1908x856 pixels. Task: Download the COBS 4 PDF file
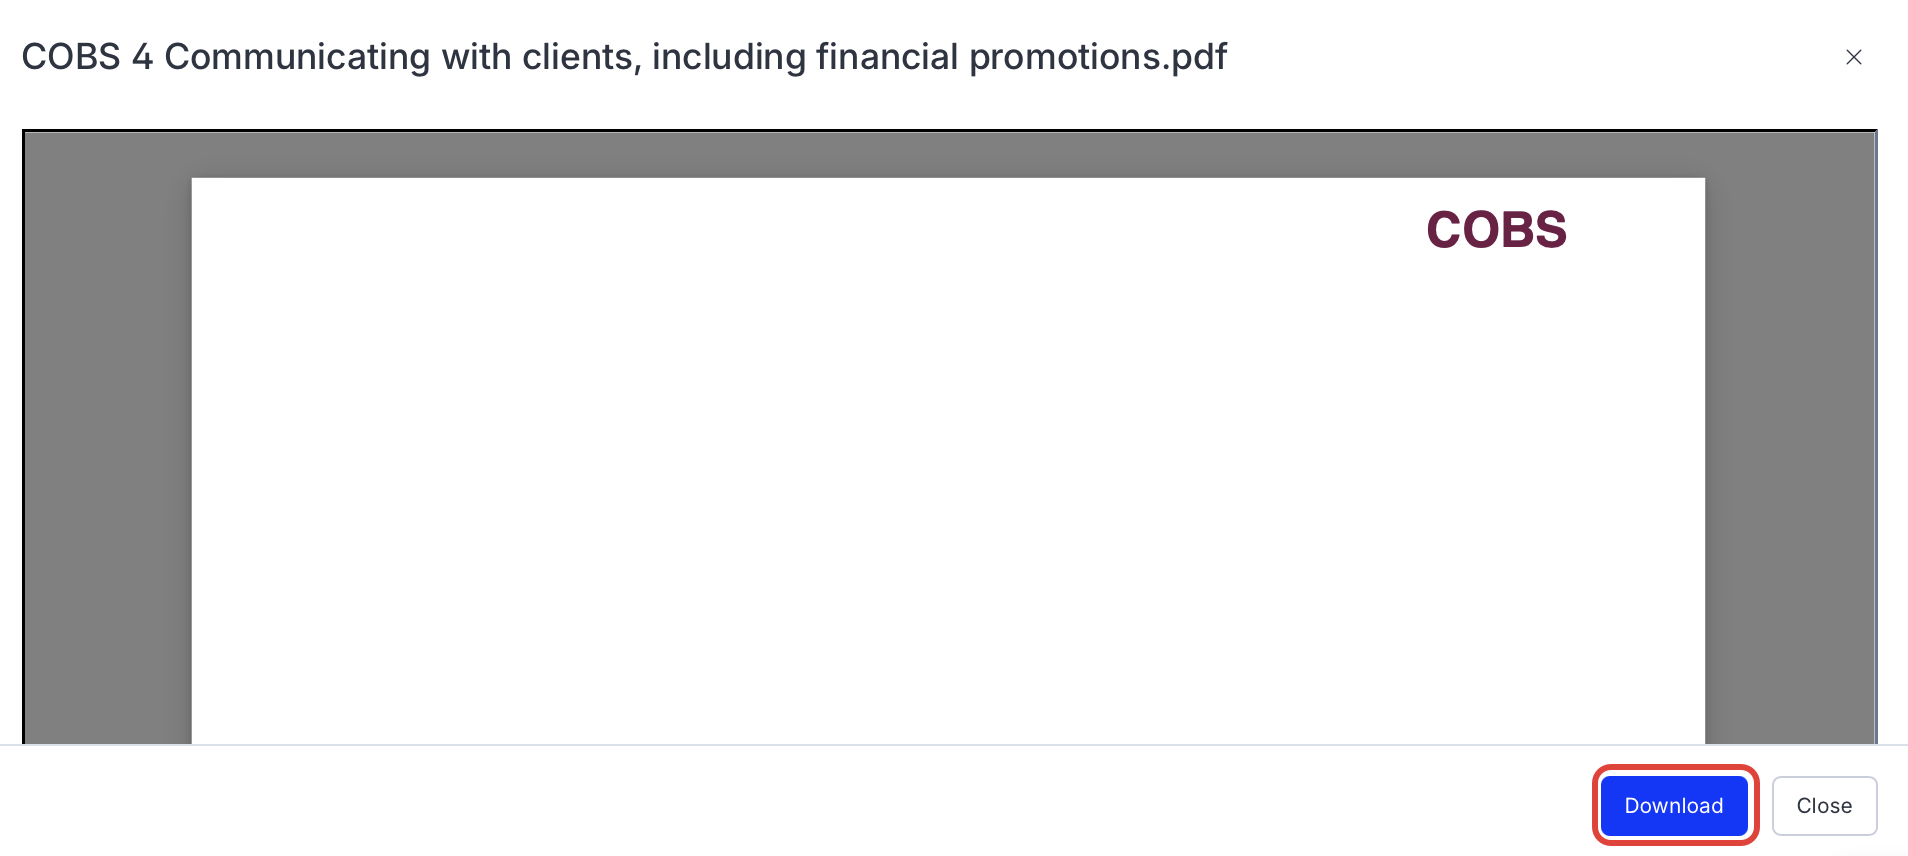(x=1673, y=805)
